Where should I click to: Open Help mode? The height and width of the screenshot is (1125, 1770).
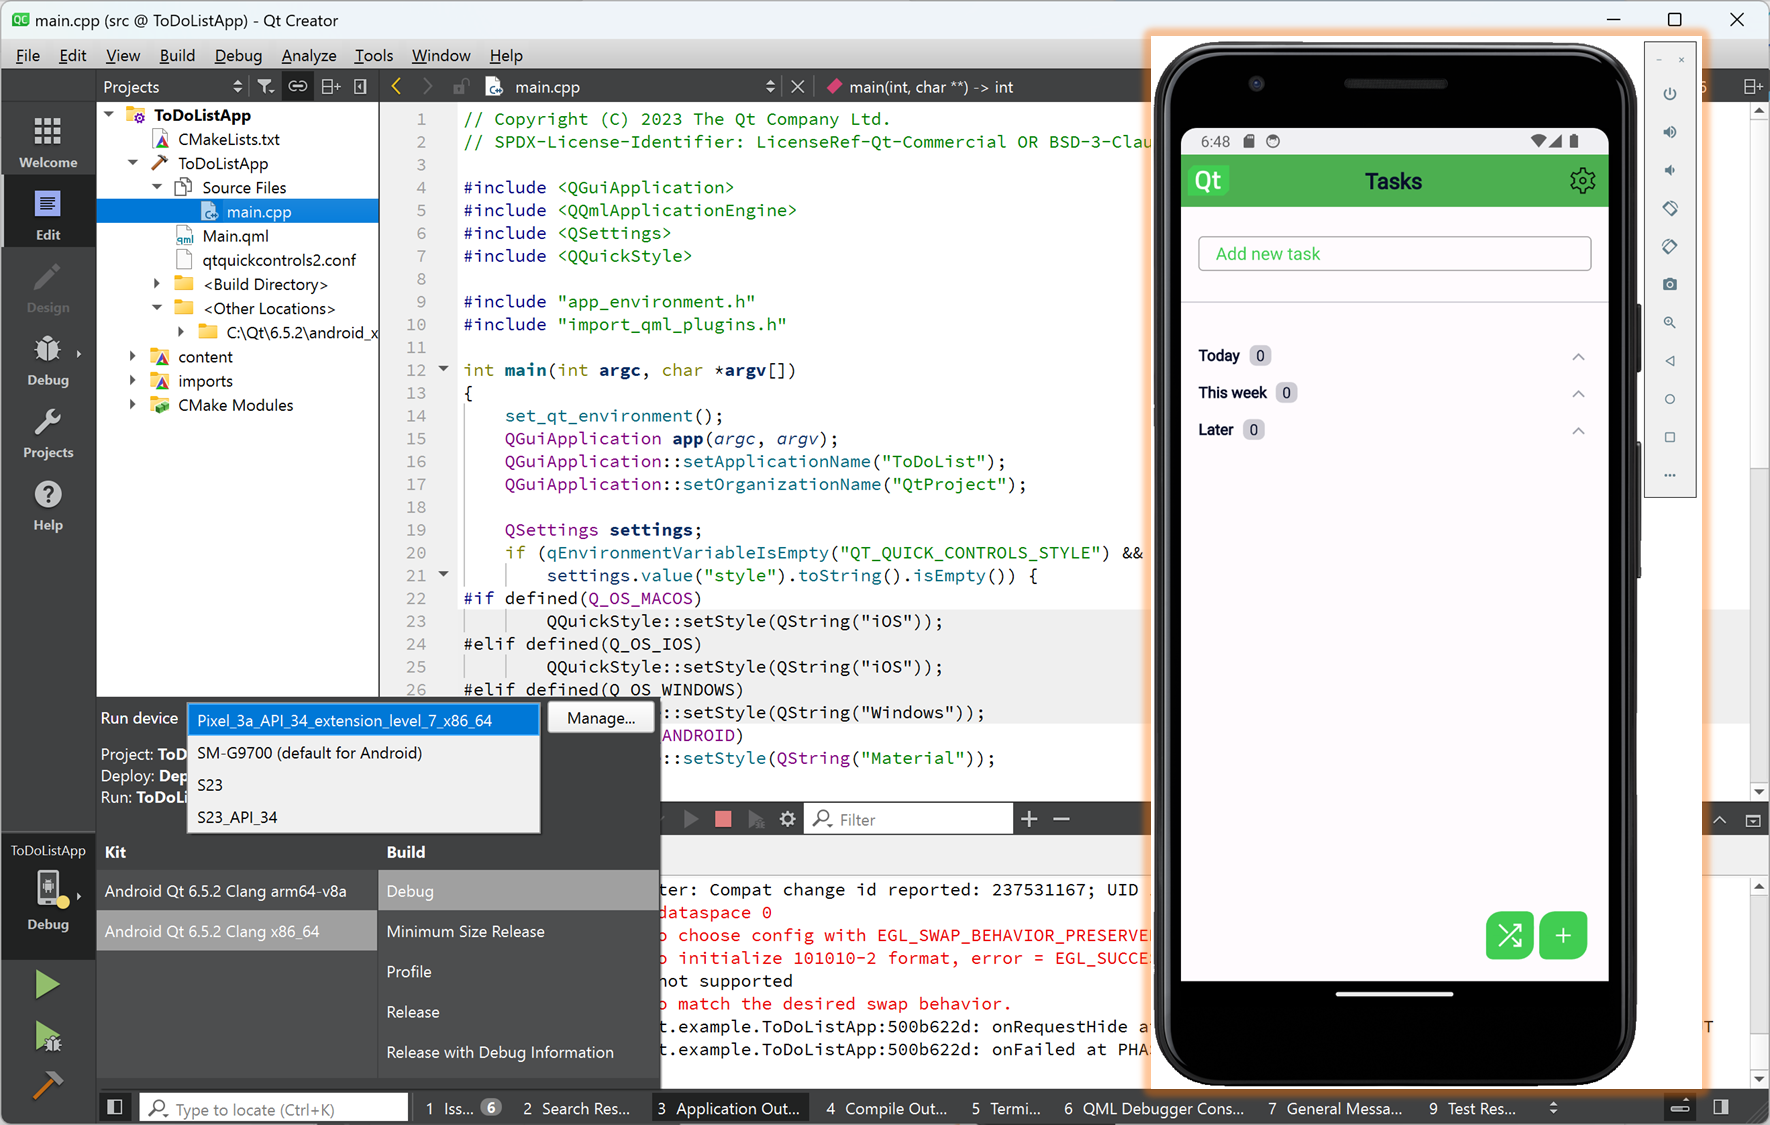tap(48, 505)
